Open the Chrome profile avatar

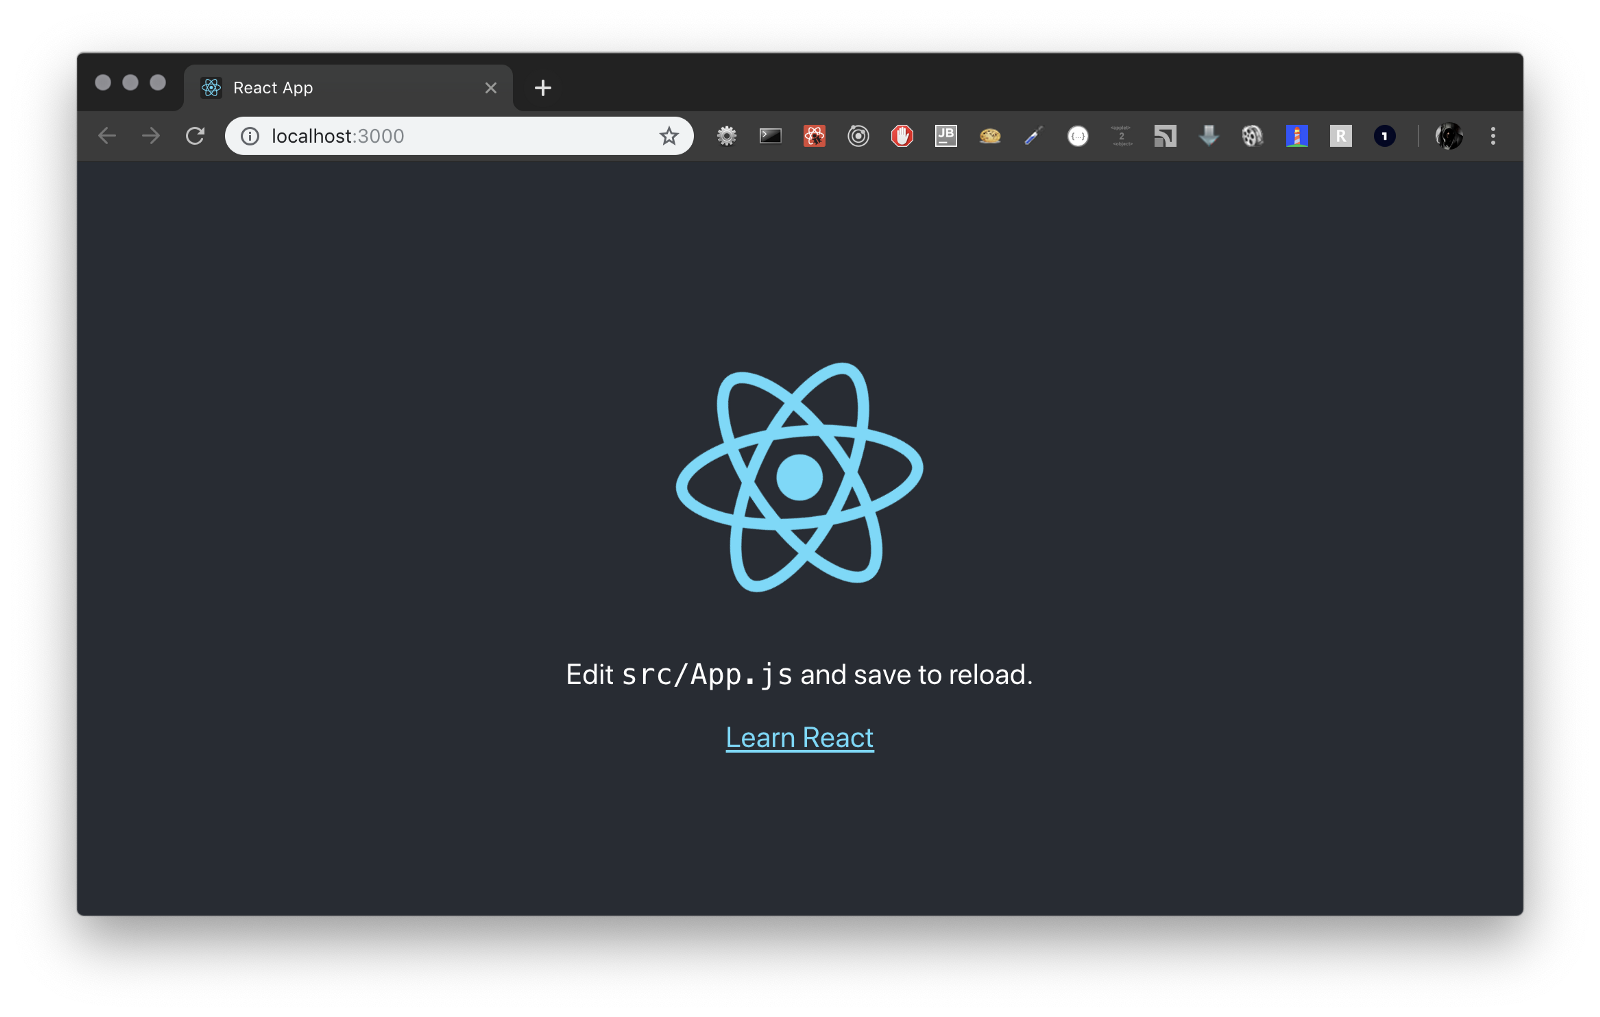(x=1449, y=136)
